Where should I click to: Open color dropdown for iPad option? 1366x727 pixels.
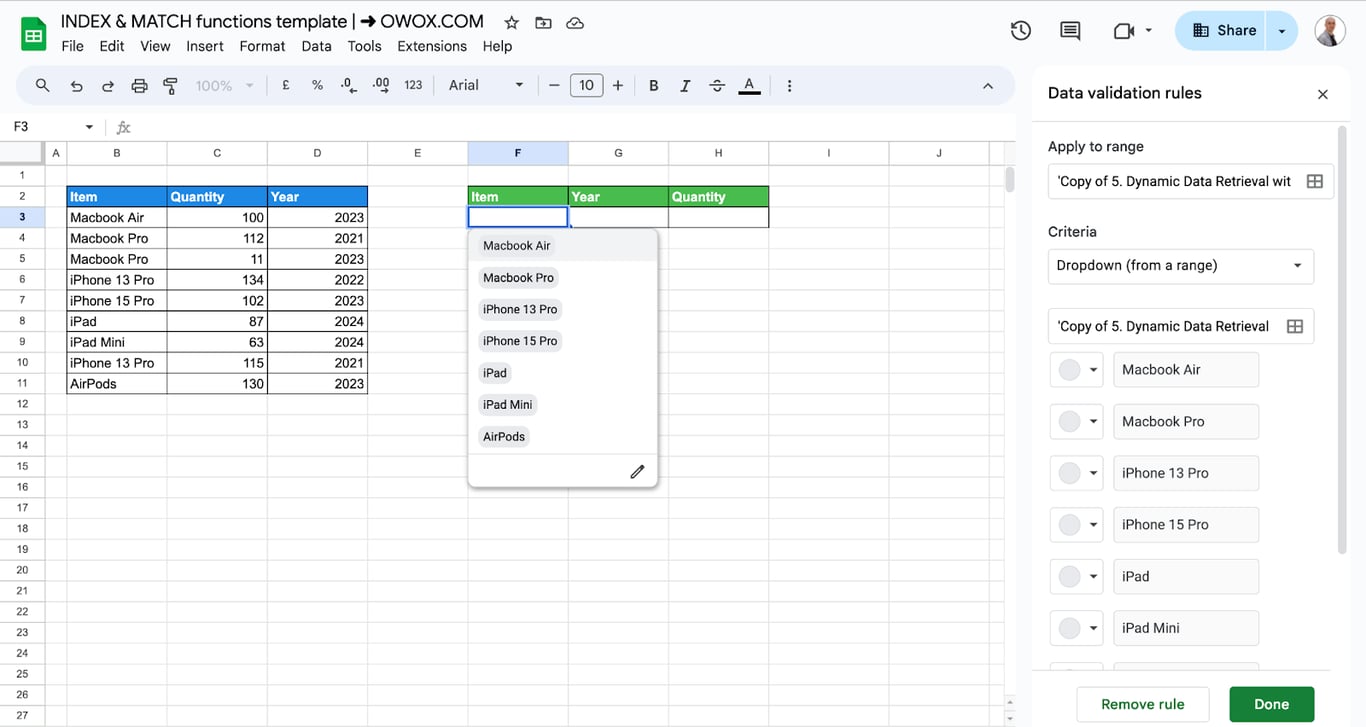click(x=1076, y=577)
